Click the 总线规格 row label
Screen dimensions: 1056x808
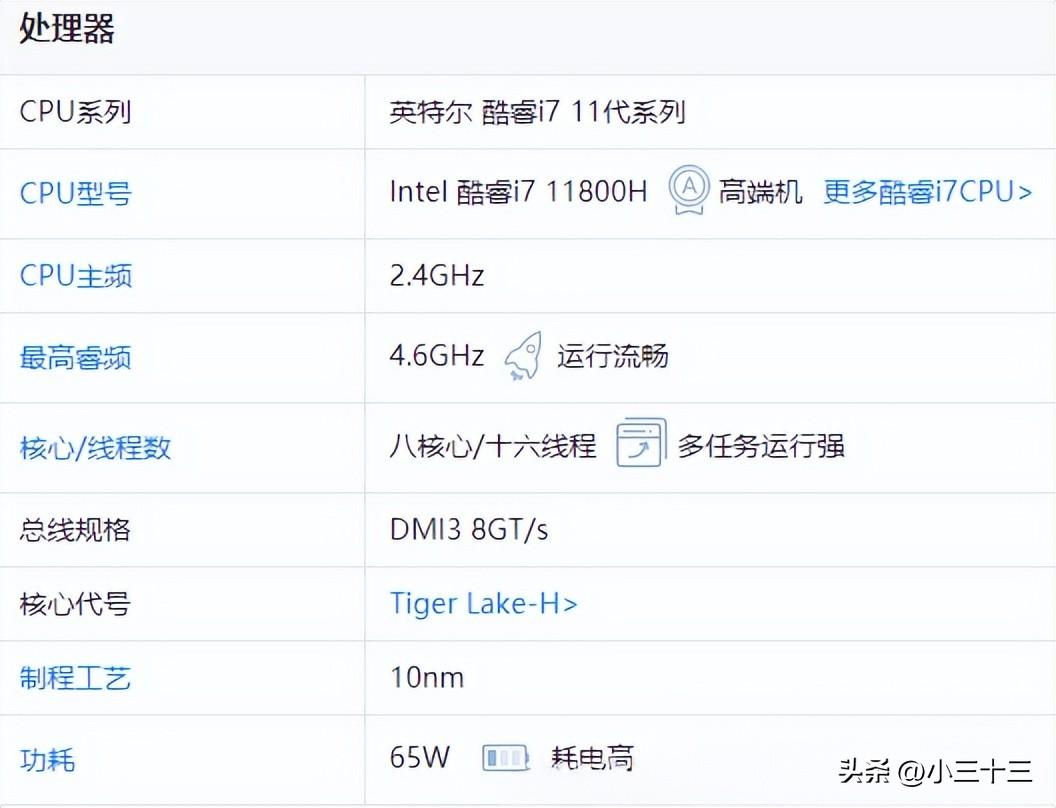click(x=75, y=530)
